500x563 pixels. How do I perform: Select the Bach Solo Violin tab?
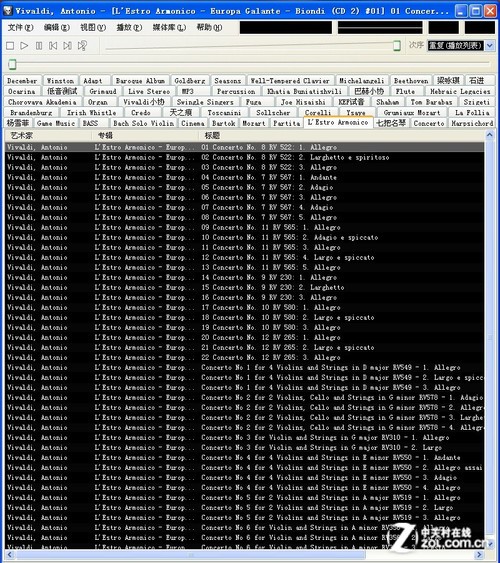144,123
